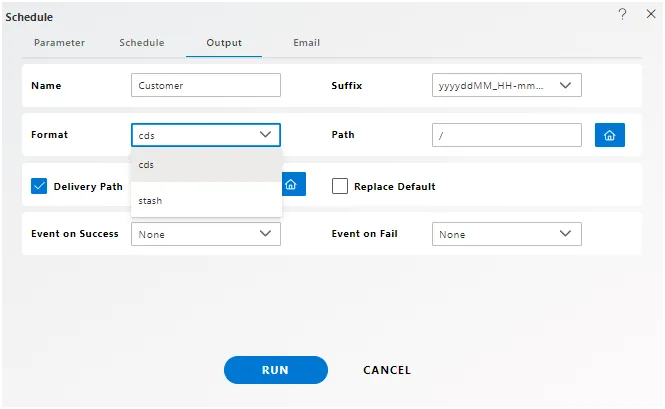Select the Output tab
Viewport: 665px width, 409px height.
[224, 43]
